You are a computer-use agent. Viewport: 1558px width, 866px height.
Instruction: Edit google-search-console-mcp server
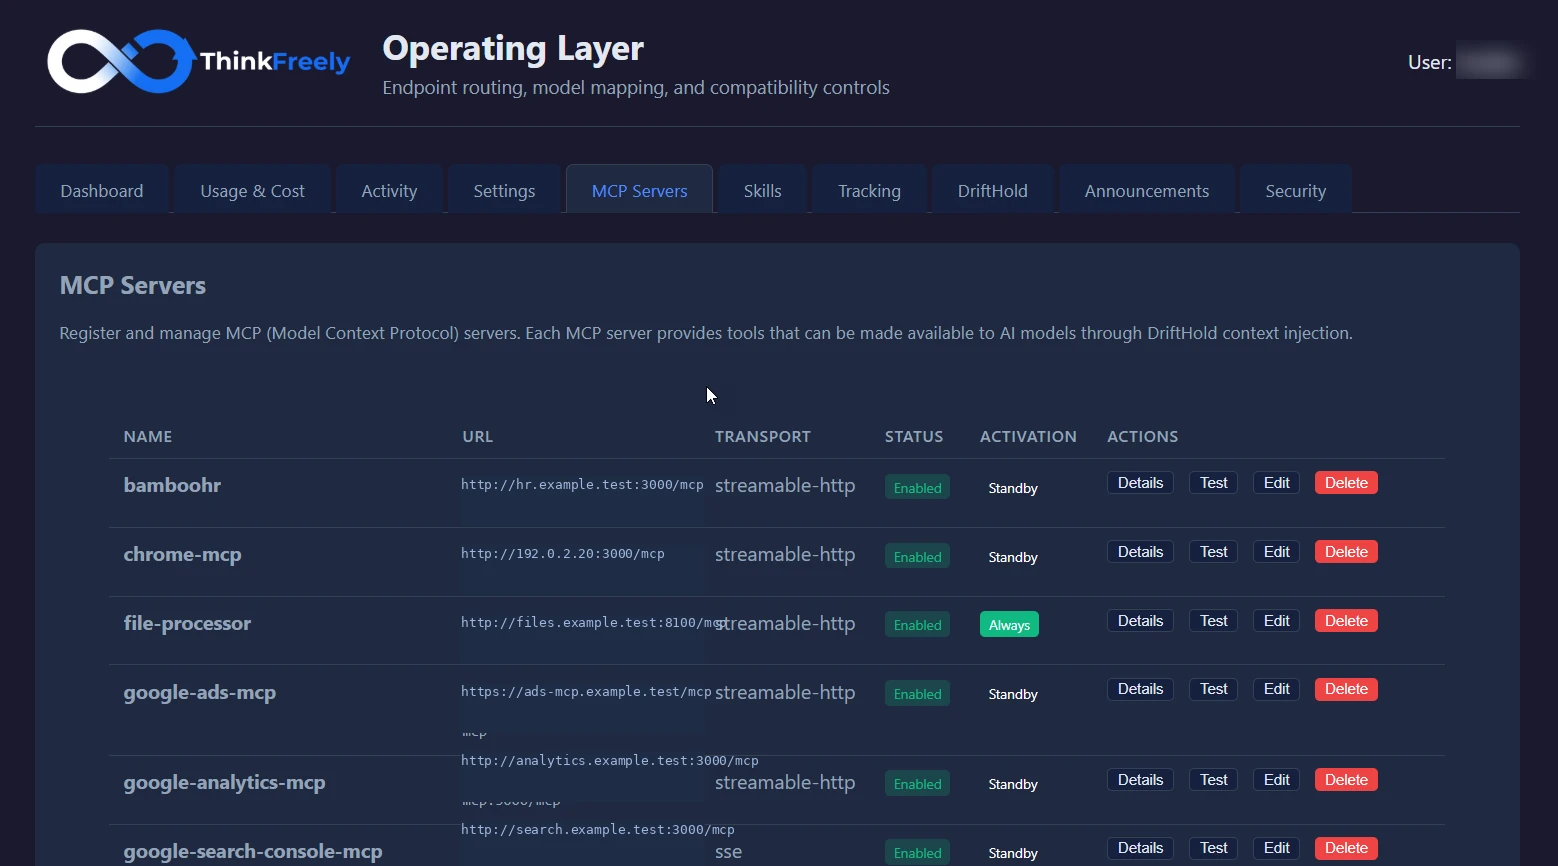1277,848
